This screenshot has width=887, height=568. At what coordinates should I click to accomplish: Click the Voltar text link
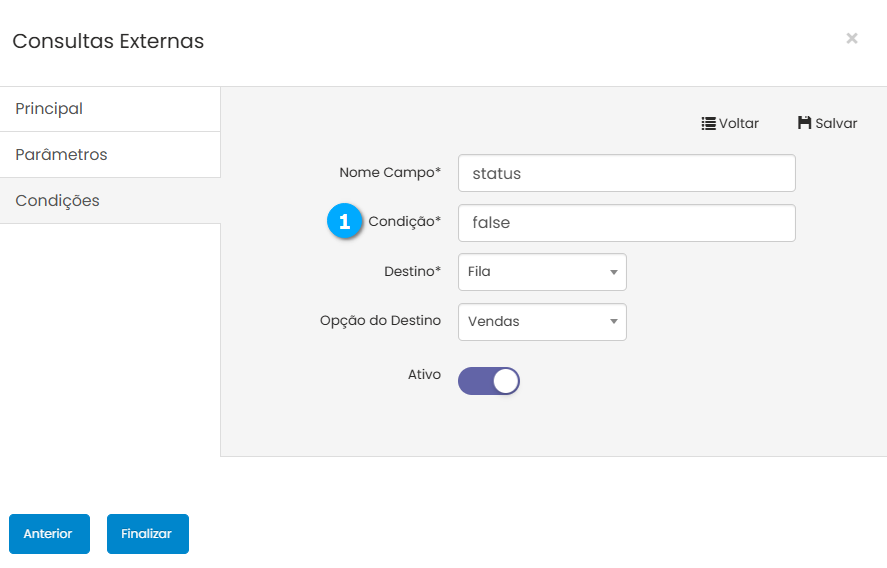click(739, 123)
